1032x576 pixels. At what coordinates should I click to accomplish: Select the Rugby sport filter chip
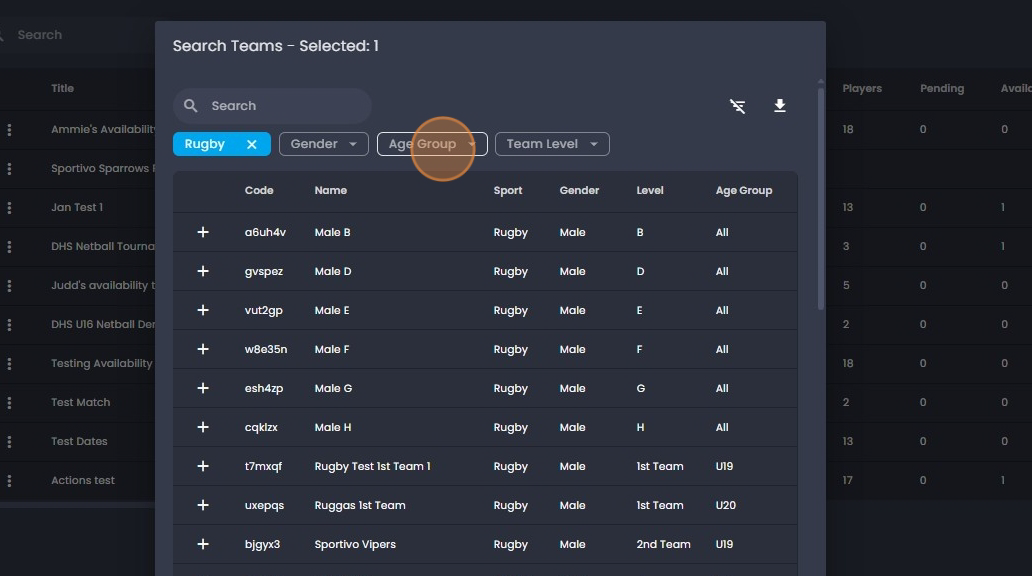[x=222, y=144]
